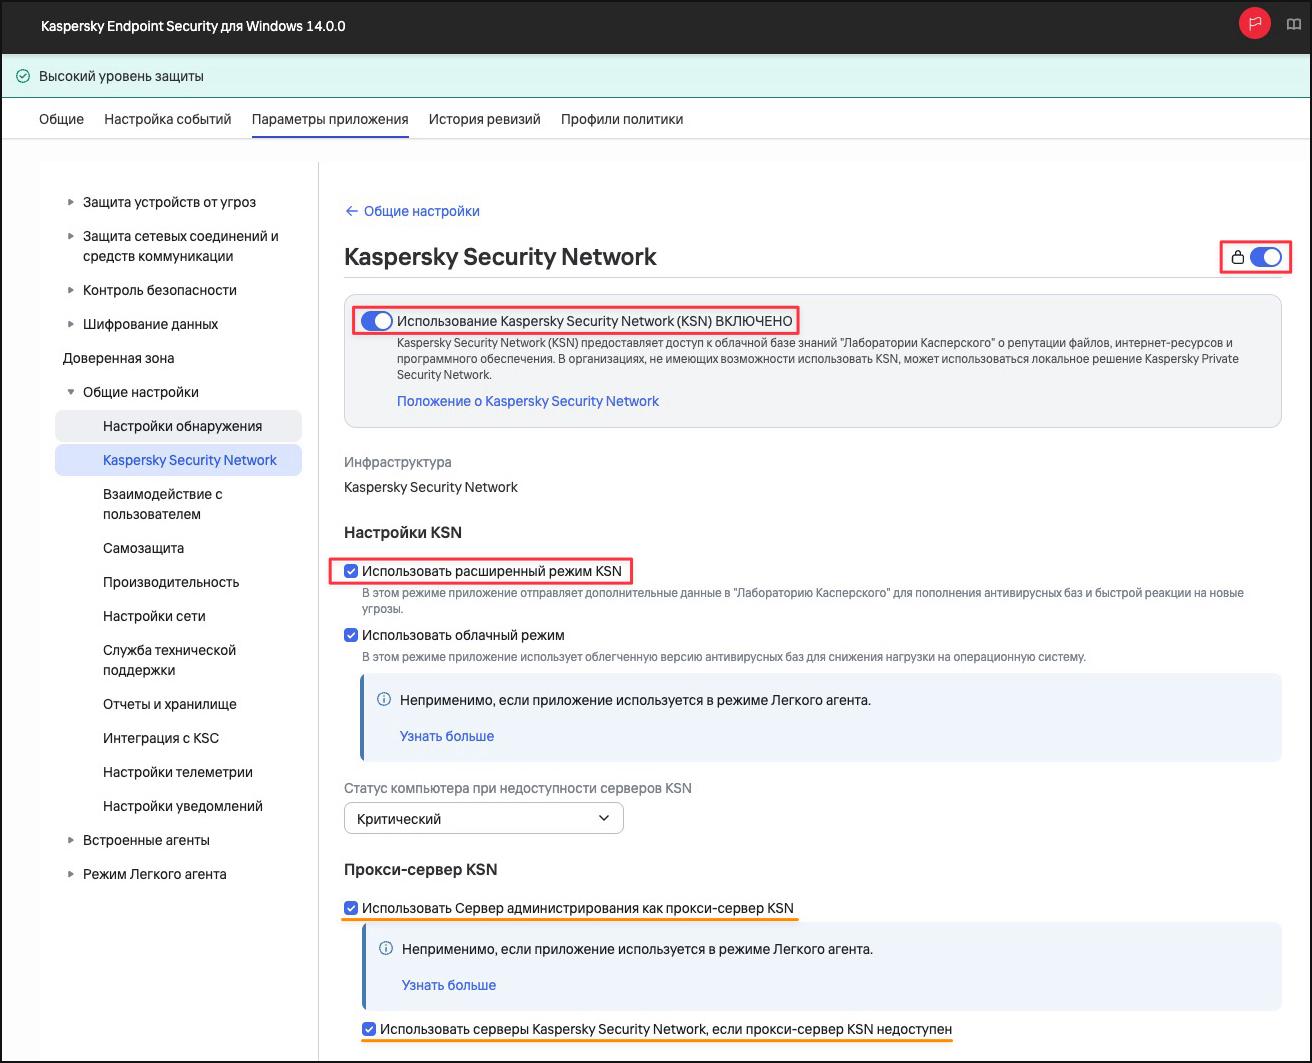Viewport: 1312px width, 1063px height.
Task: Uncheck "Использовать расширенный режим KSN"
Action: point(351,572)
